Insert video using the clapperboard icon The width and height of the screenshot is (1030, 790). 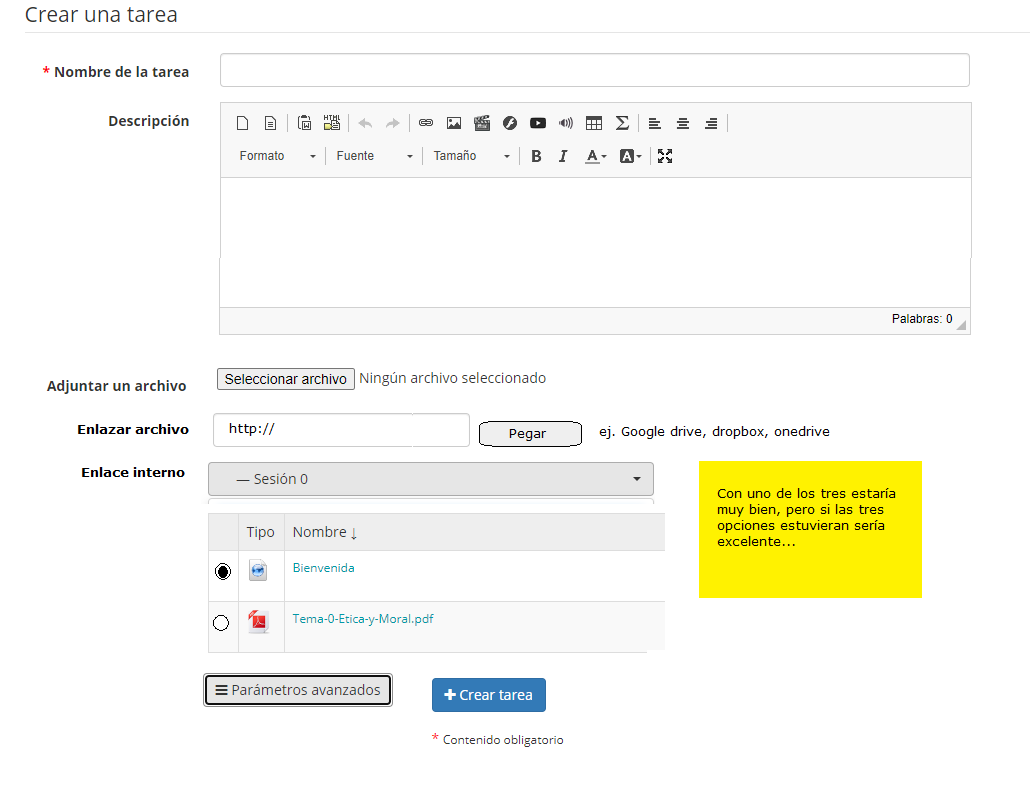[481, 123]
